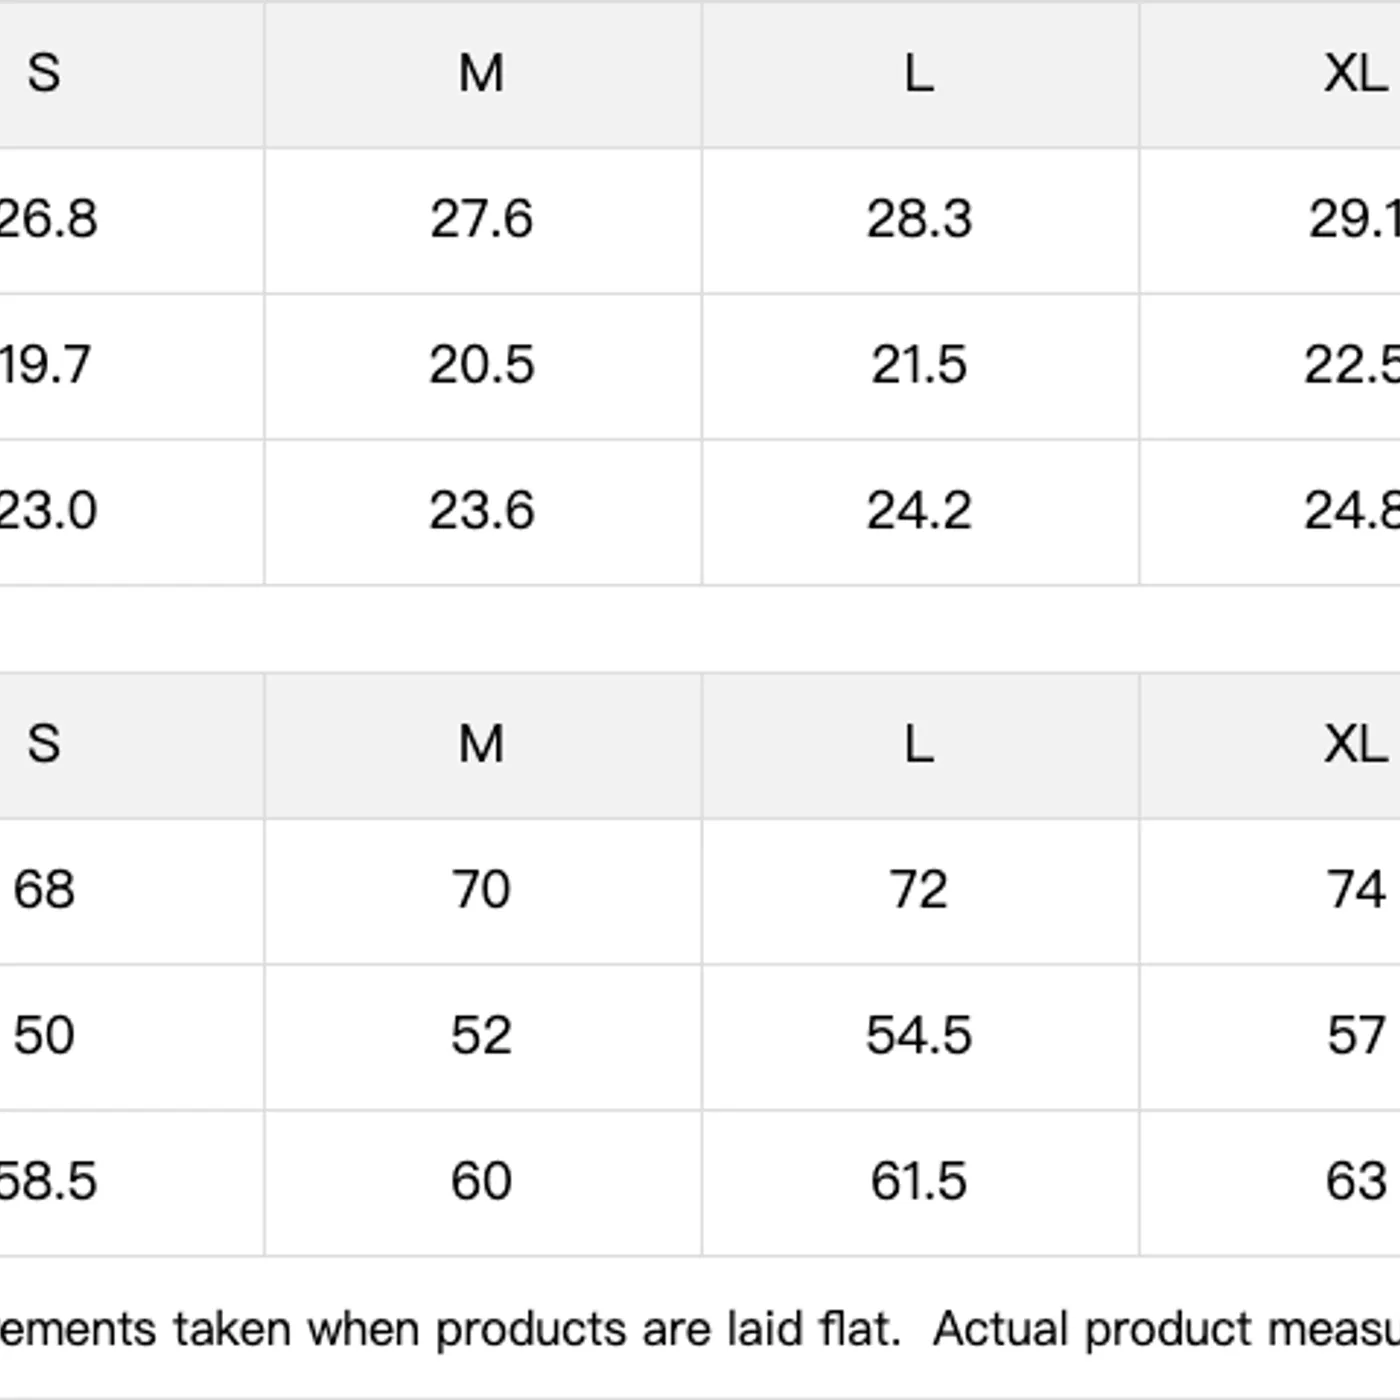Click the cell with value 60
The image size is (1400, 1400).
coord(481,1181)
